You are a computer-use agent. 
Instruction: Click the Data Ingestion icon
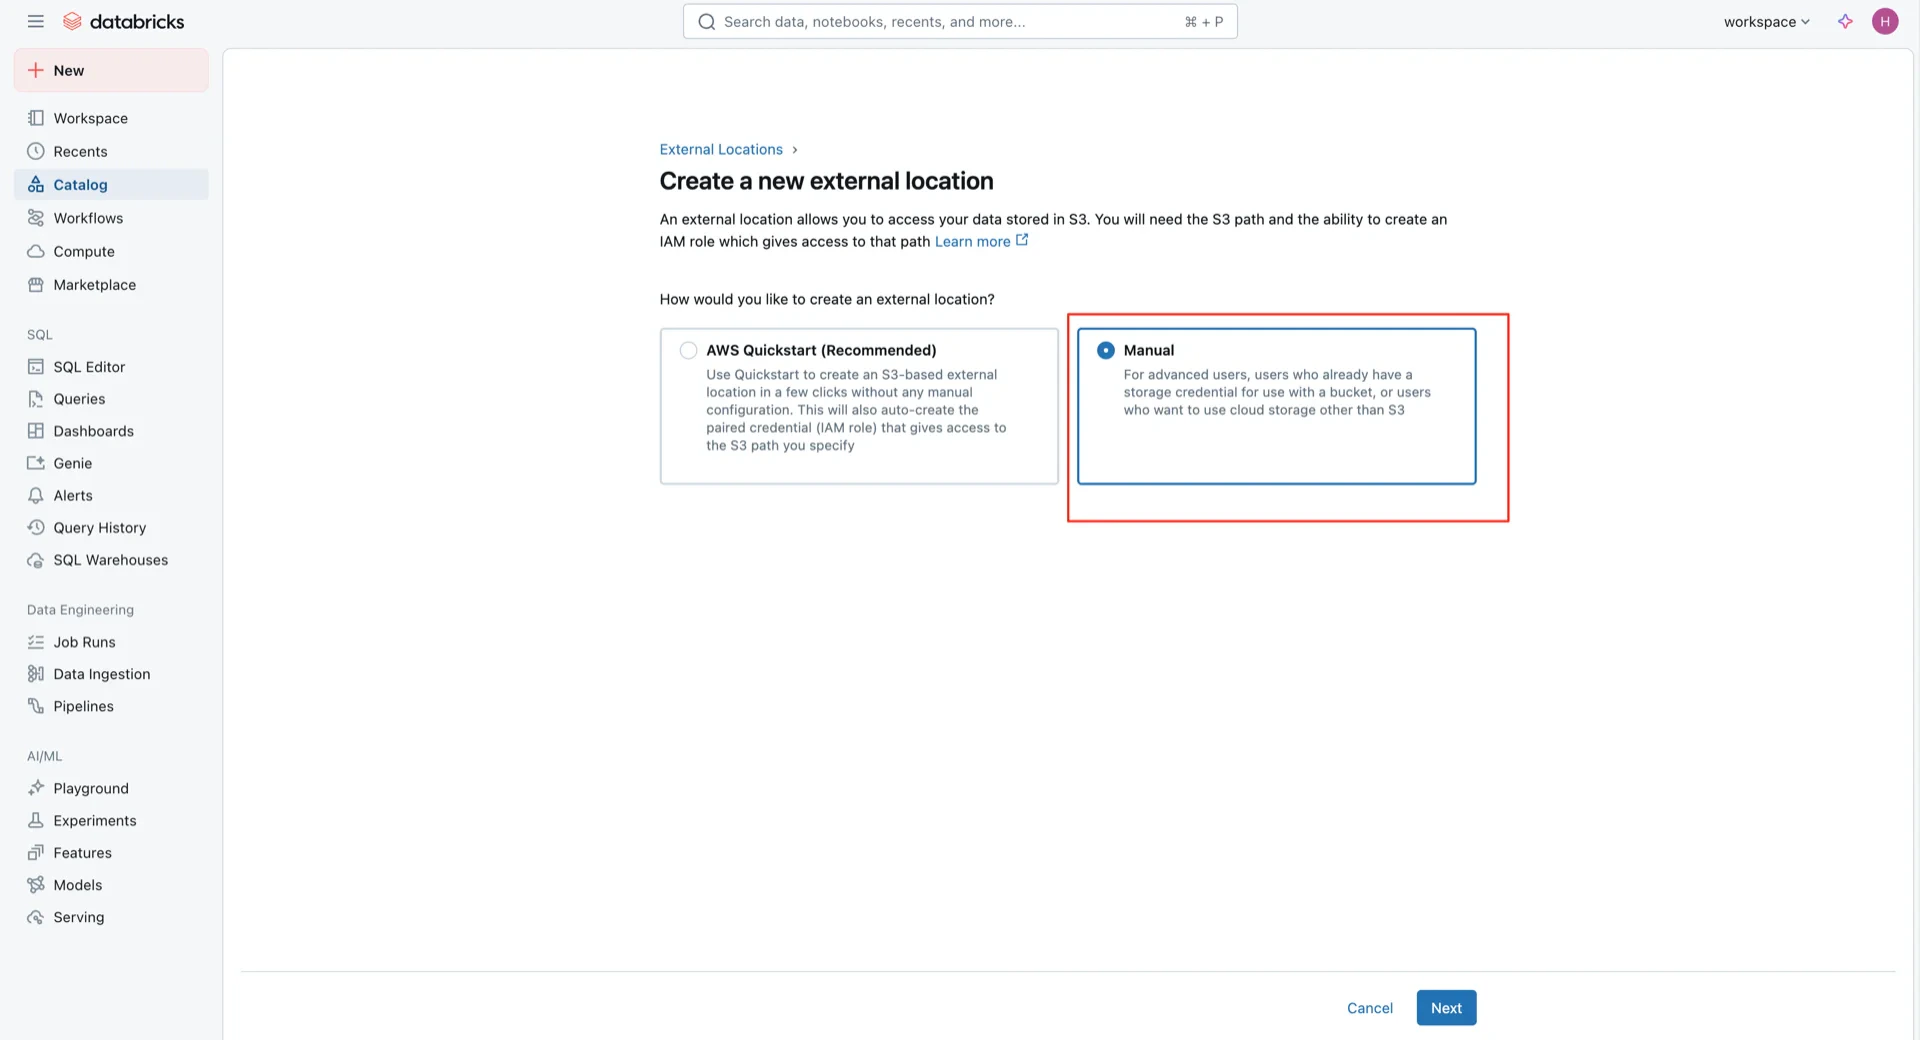36,674
